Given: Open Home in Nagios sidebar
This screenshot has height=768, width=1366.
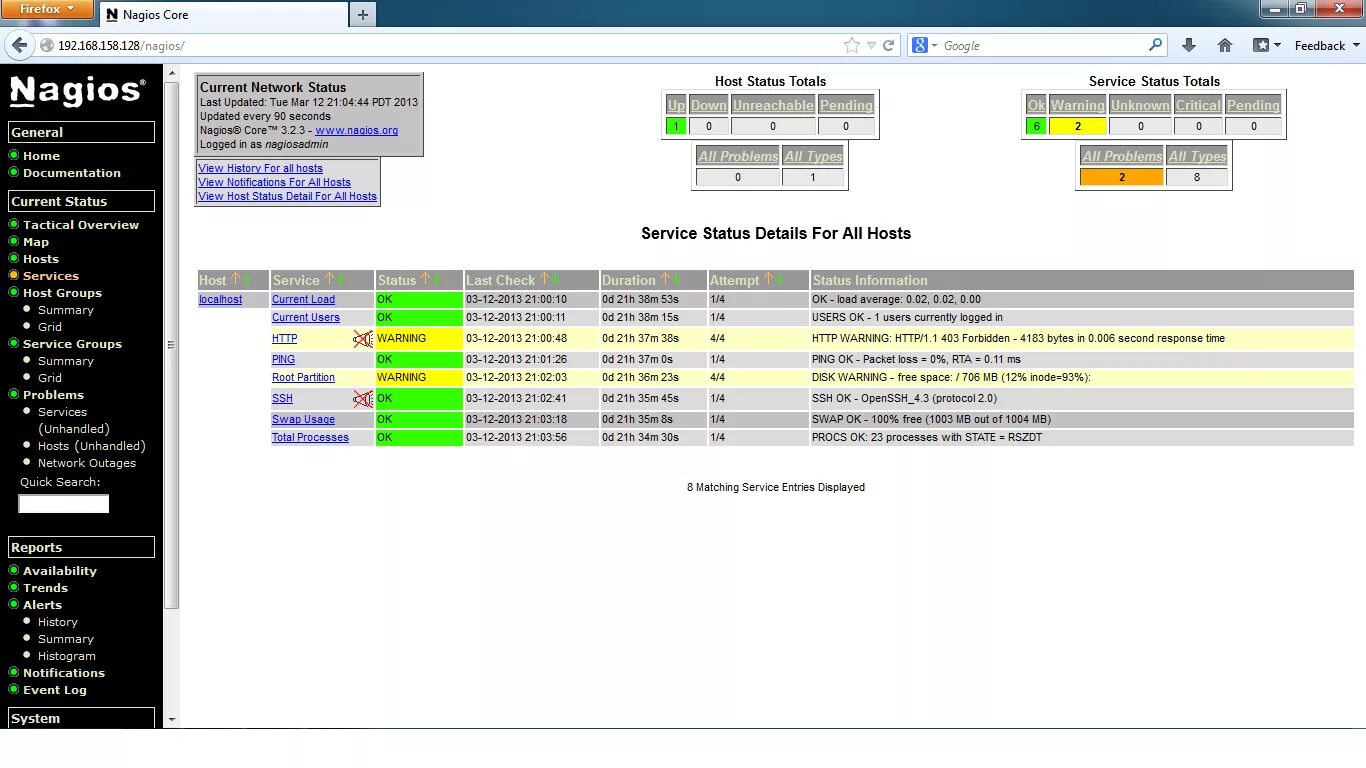Looking at the screenshot, I should pyautogui.click(x=41, y=156).
